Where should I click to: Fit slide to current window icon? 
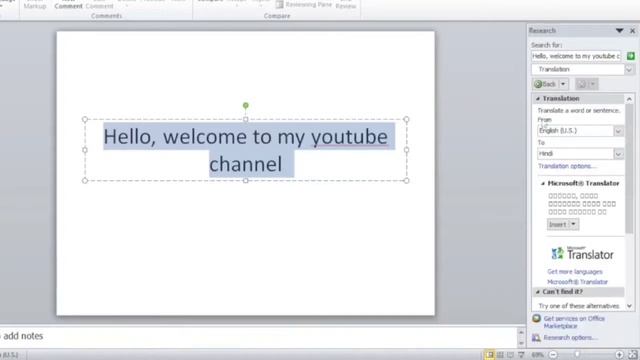coord(633,355)
